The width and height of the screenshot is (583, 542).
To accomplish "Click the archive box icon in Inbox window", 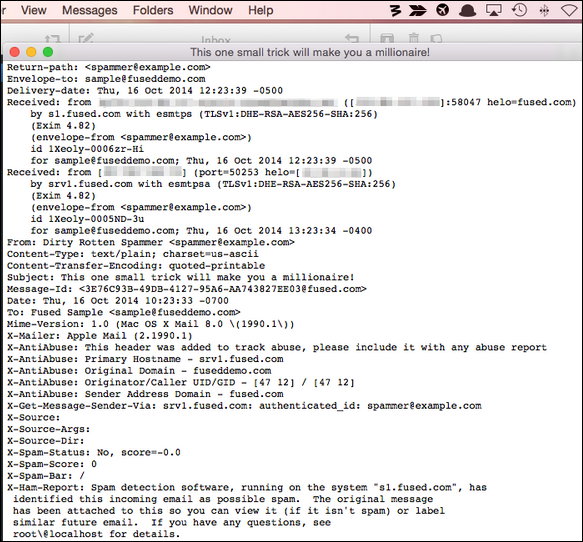I will (387, 38).
